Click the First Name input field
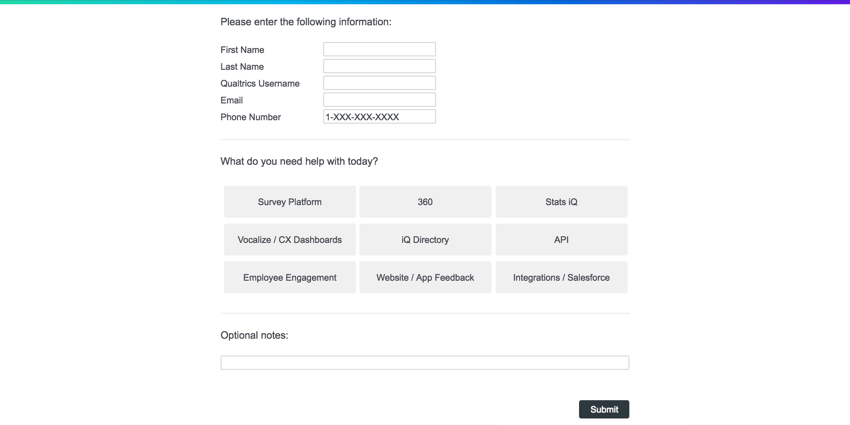The width and height of the screenshot is (850, 425). pos(379,49)
